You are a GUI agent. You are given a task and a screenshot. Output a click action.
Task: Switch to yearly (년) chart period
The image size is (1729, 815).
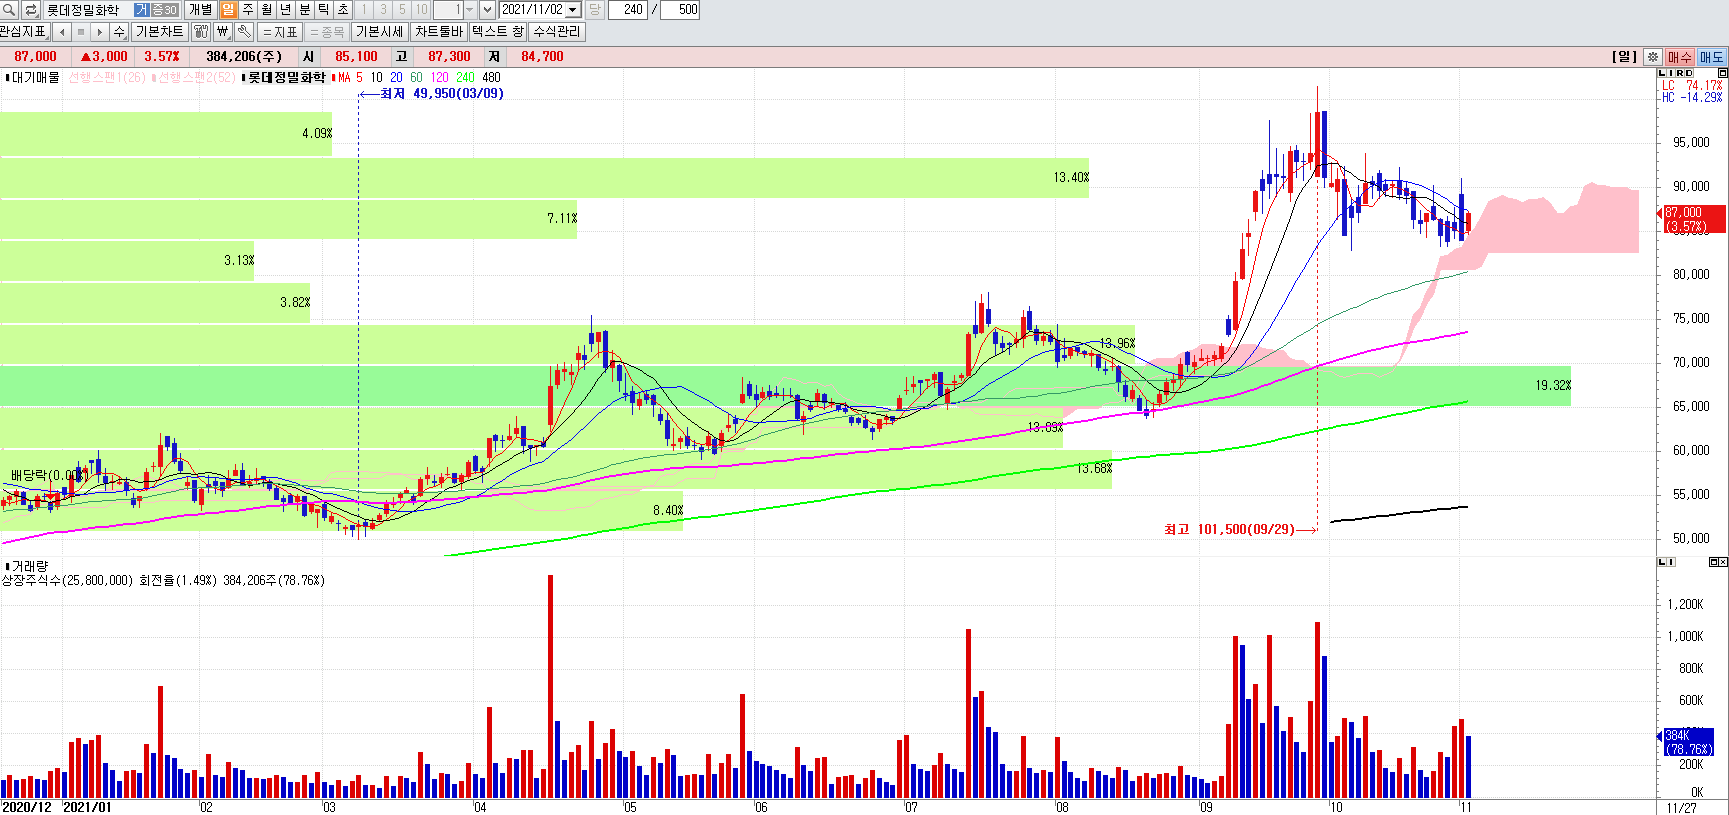[286, 10]
